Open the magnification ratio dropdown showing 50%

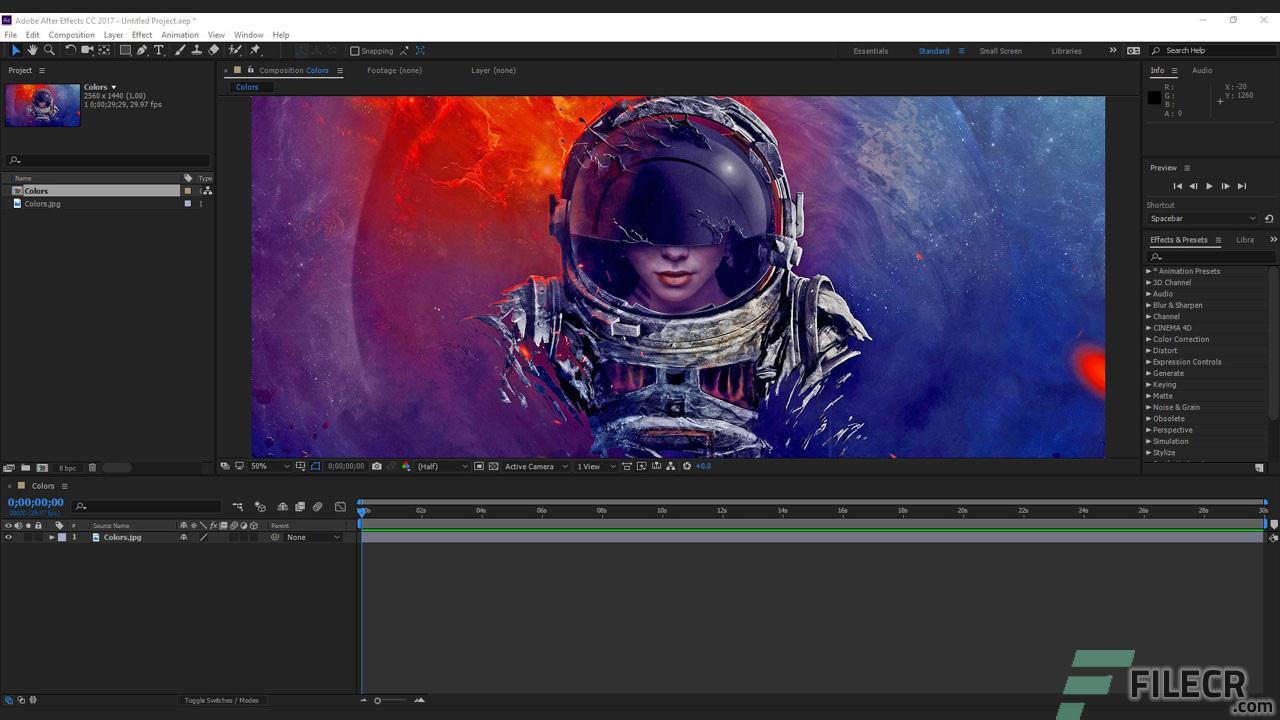pos(268,466)
